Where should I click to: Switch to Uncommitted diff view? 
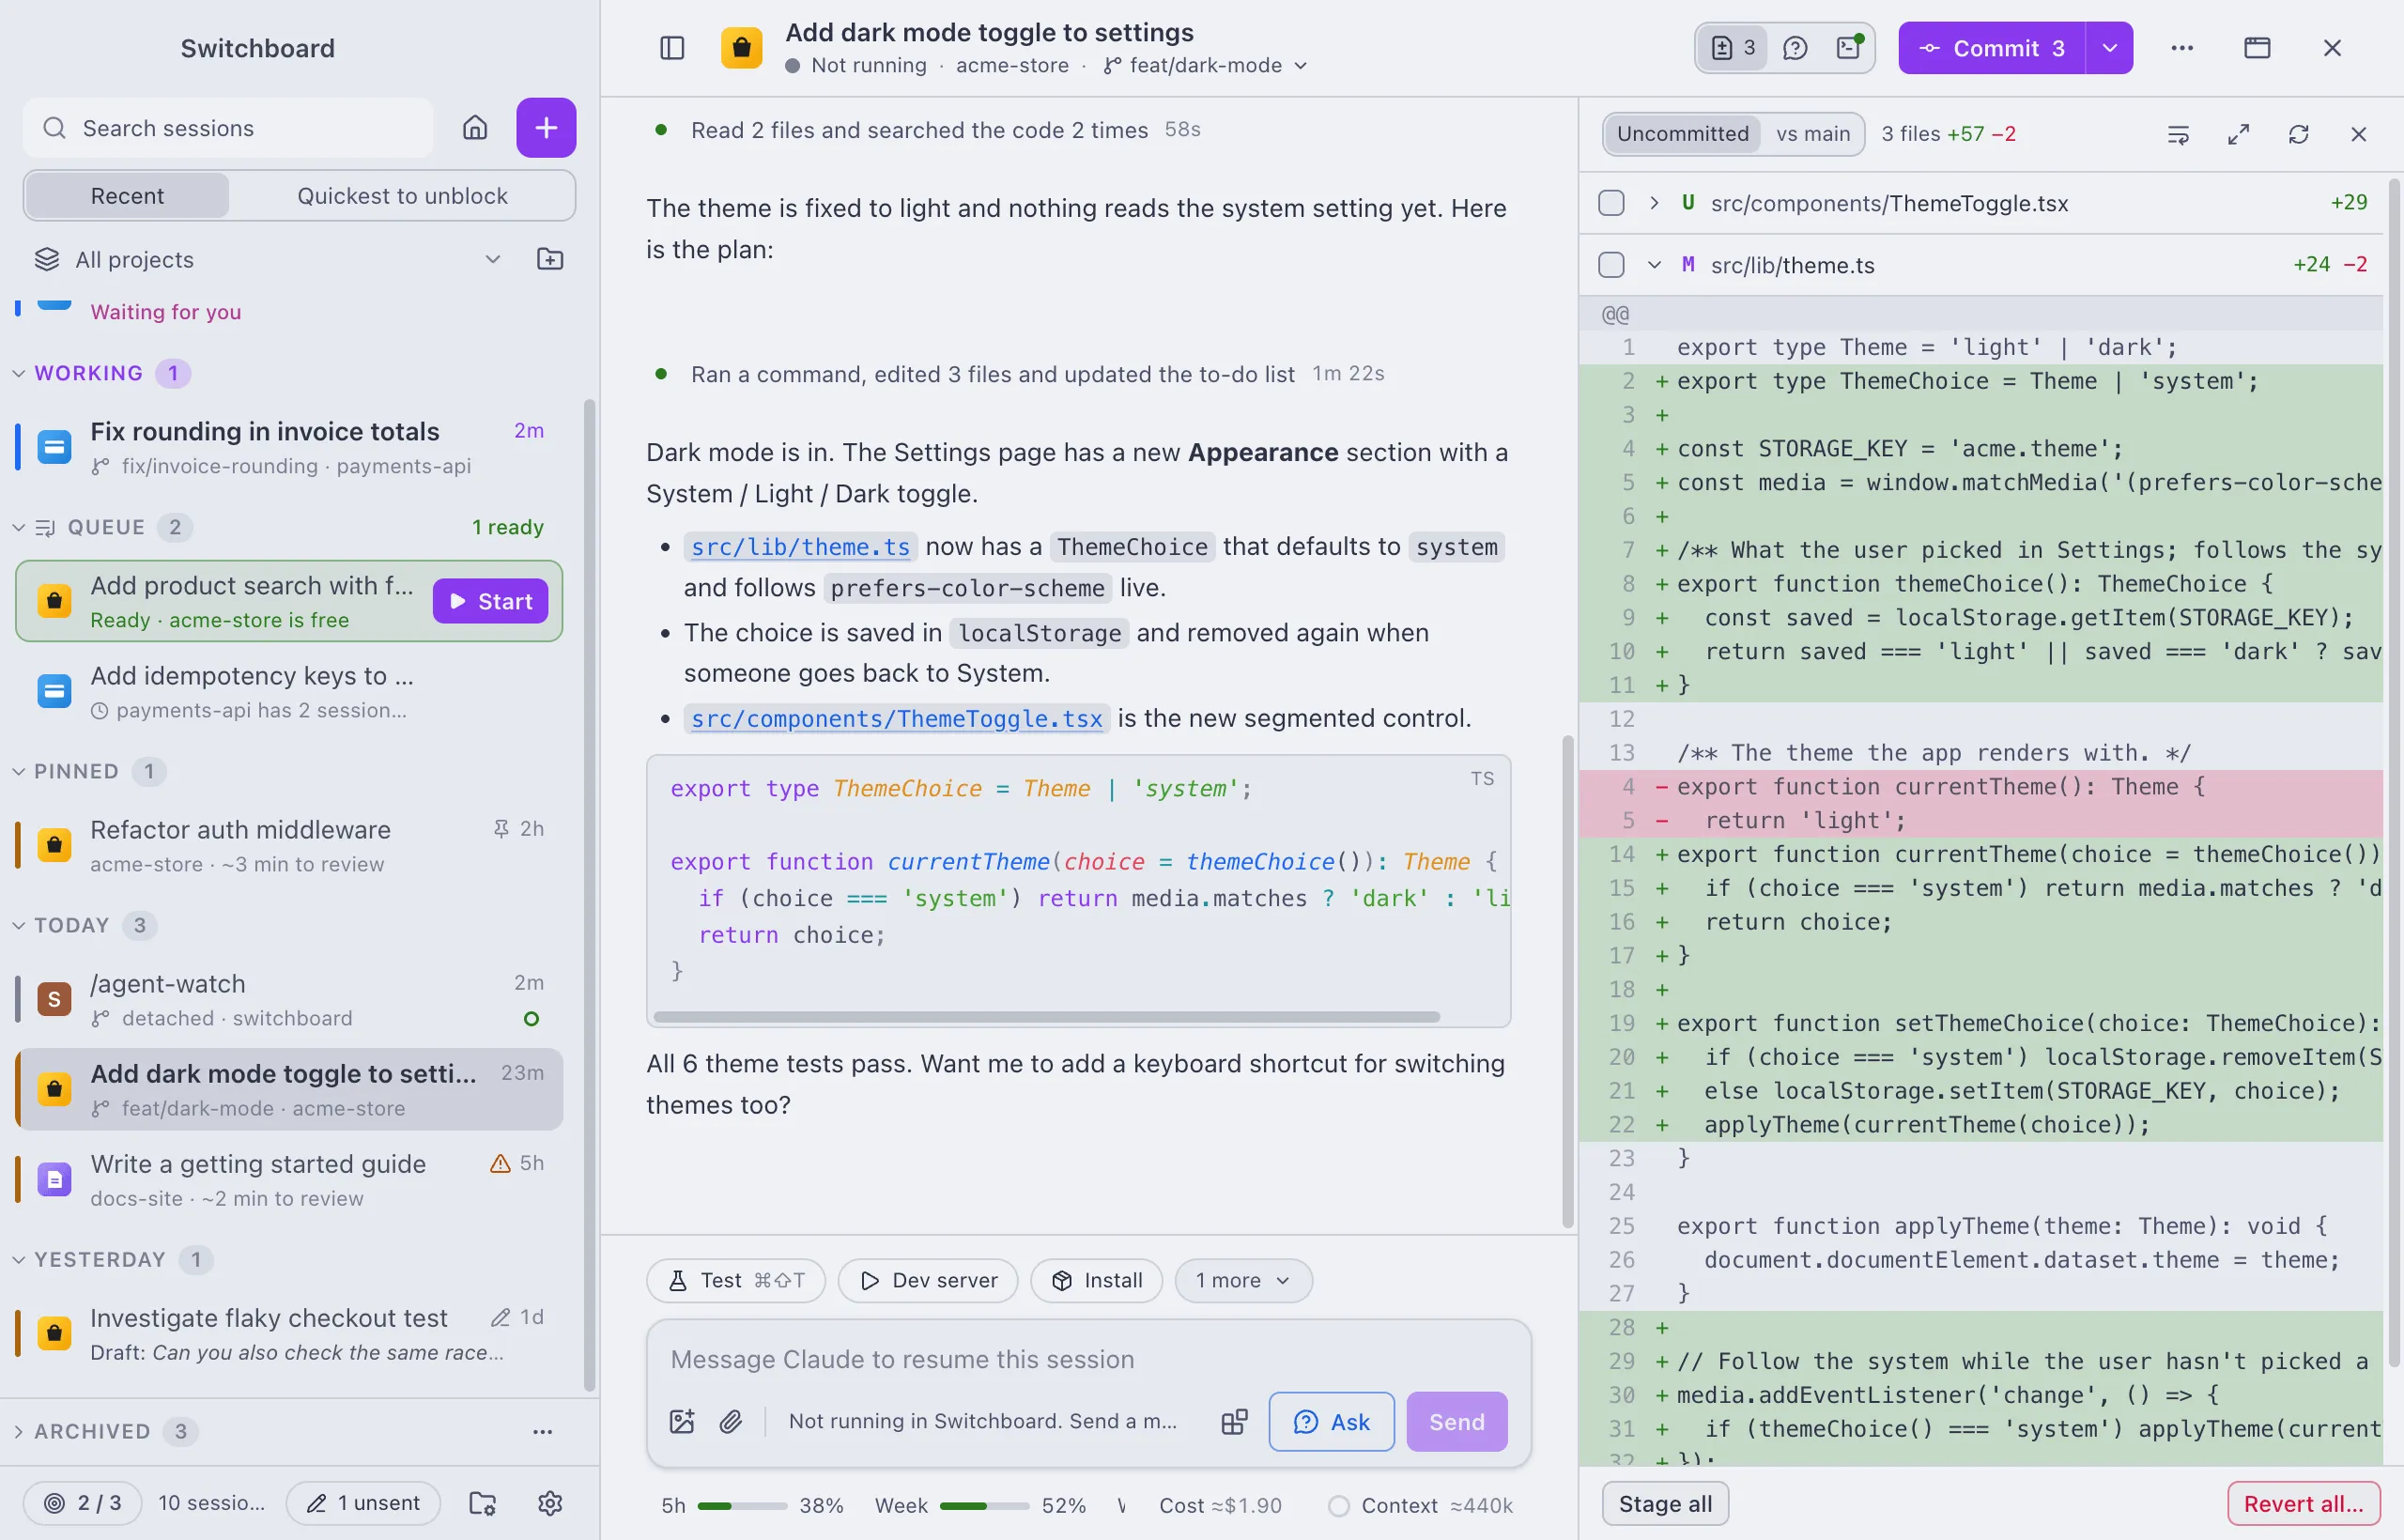(1682, 134)
